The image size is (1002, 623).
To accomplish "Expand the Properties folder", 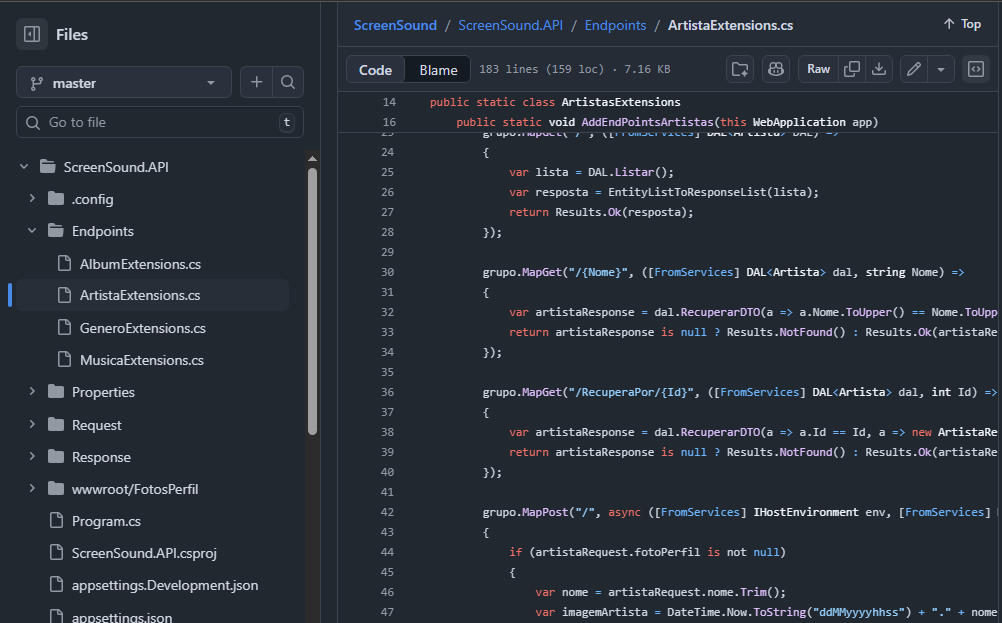I will (32, 392).
